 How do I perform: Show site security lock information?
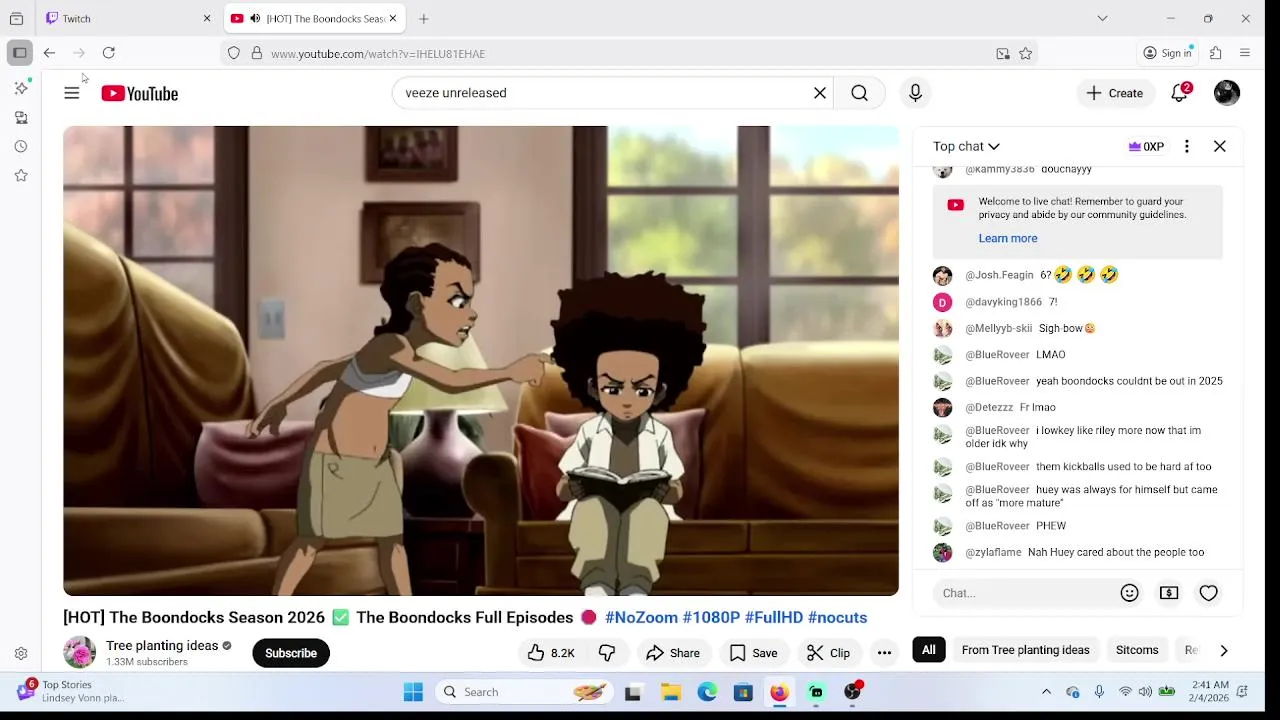(x=257, y=54)
